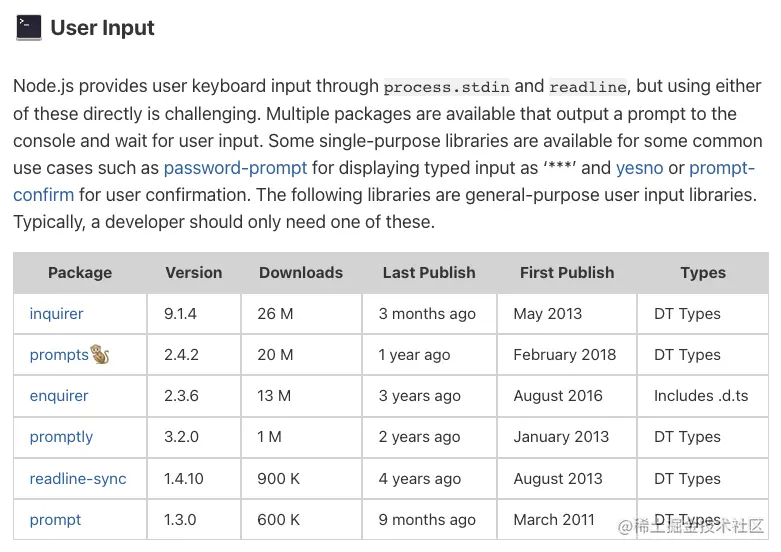
Task: Click the Version column header
Action: click(193, 273)
